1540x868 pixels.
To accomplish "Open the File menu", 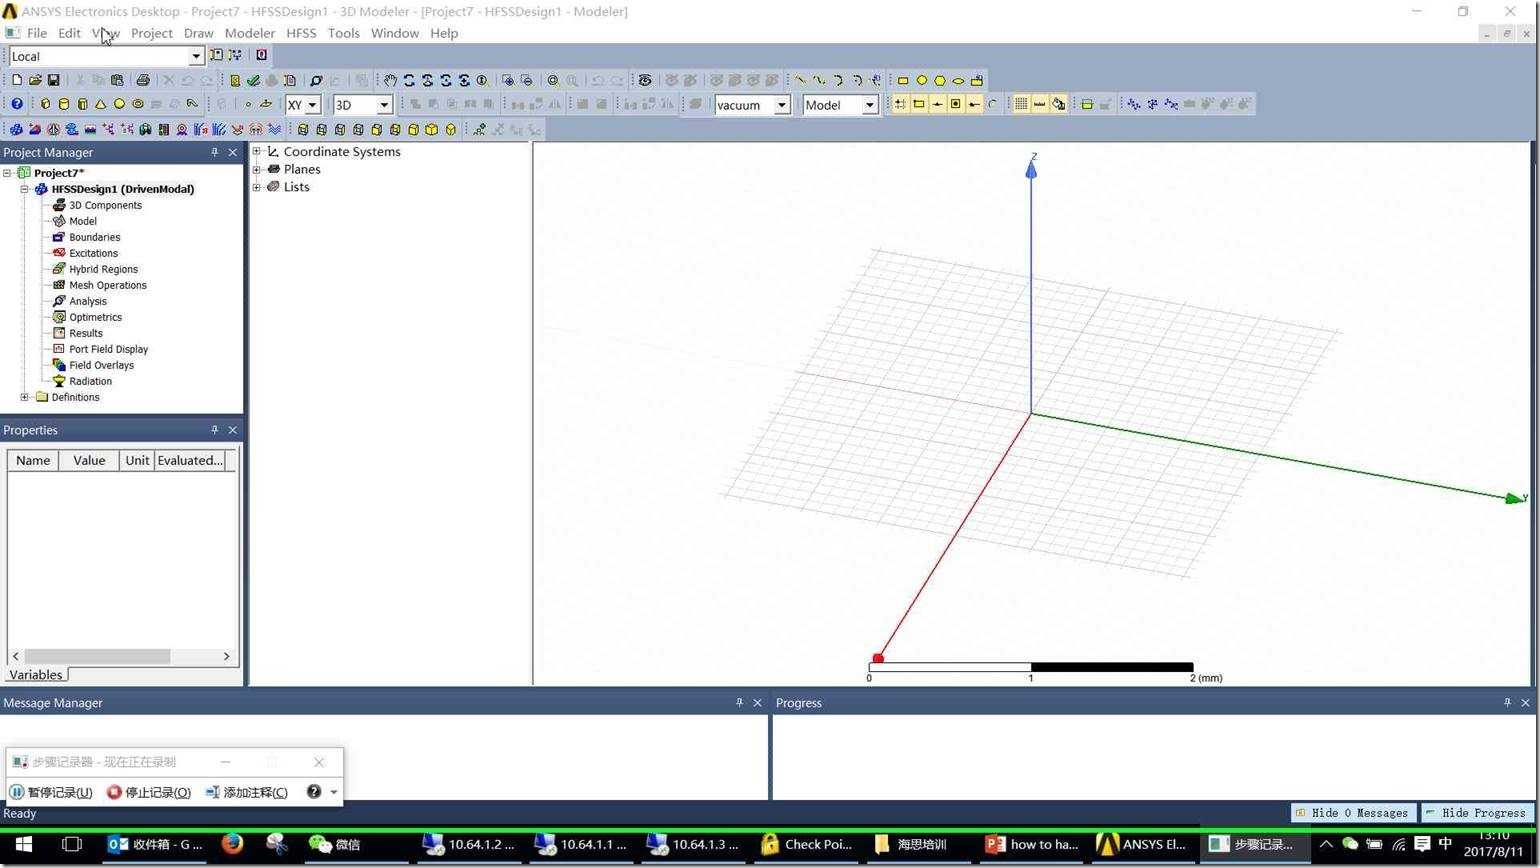I will pyautogui.click(x=37, y=33).
